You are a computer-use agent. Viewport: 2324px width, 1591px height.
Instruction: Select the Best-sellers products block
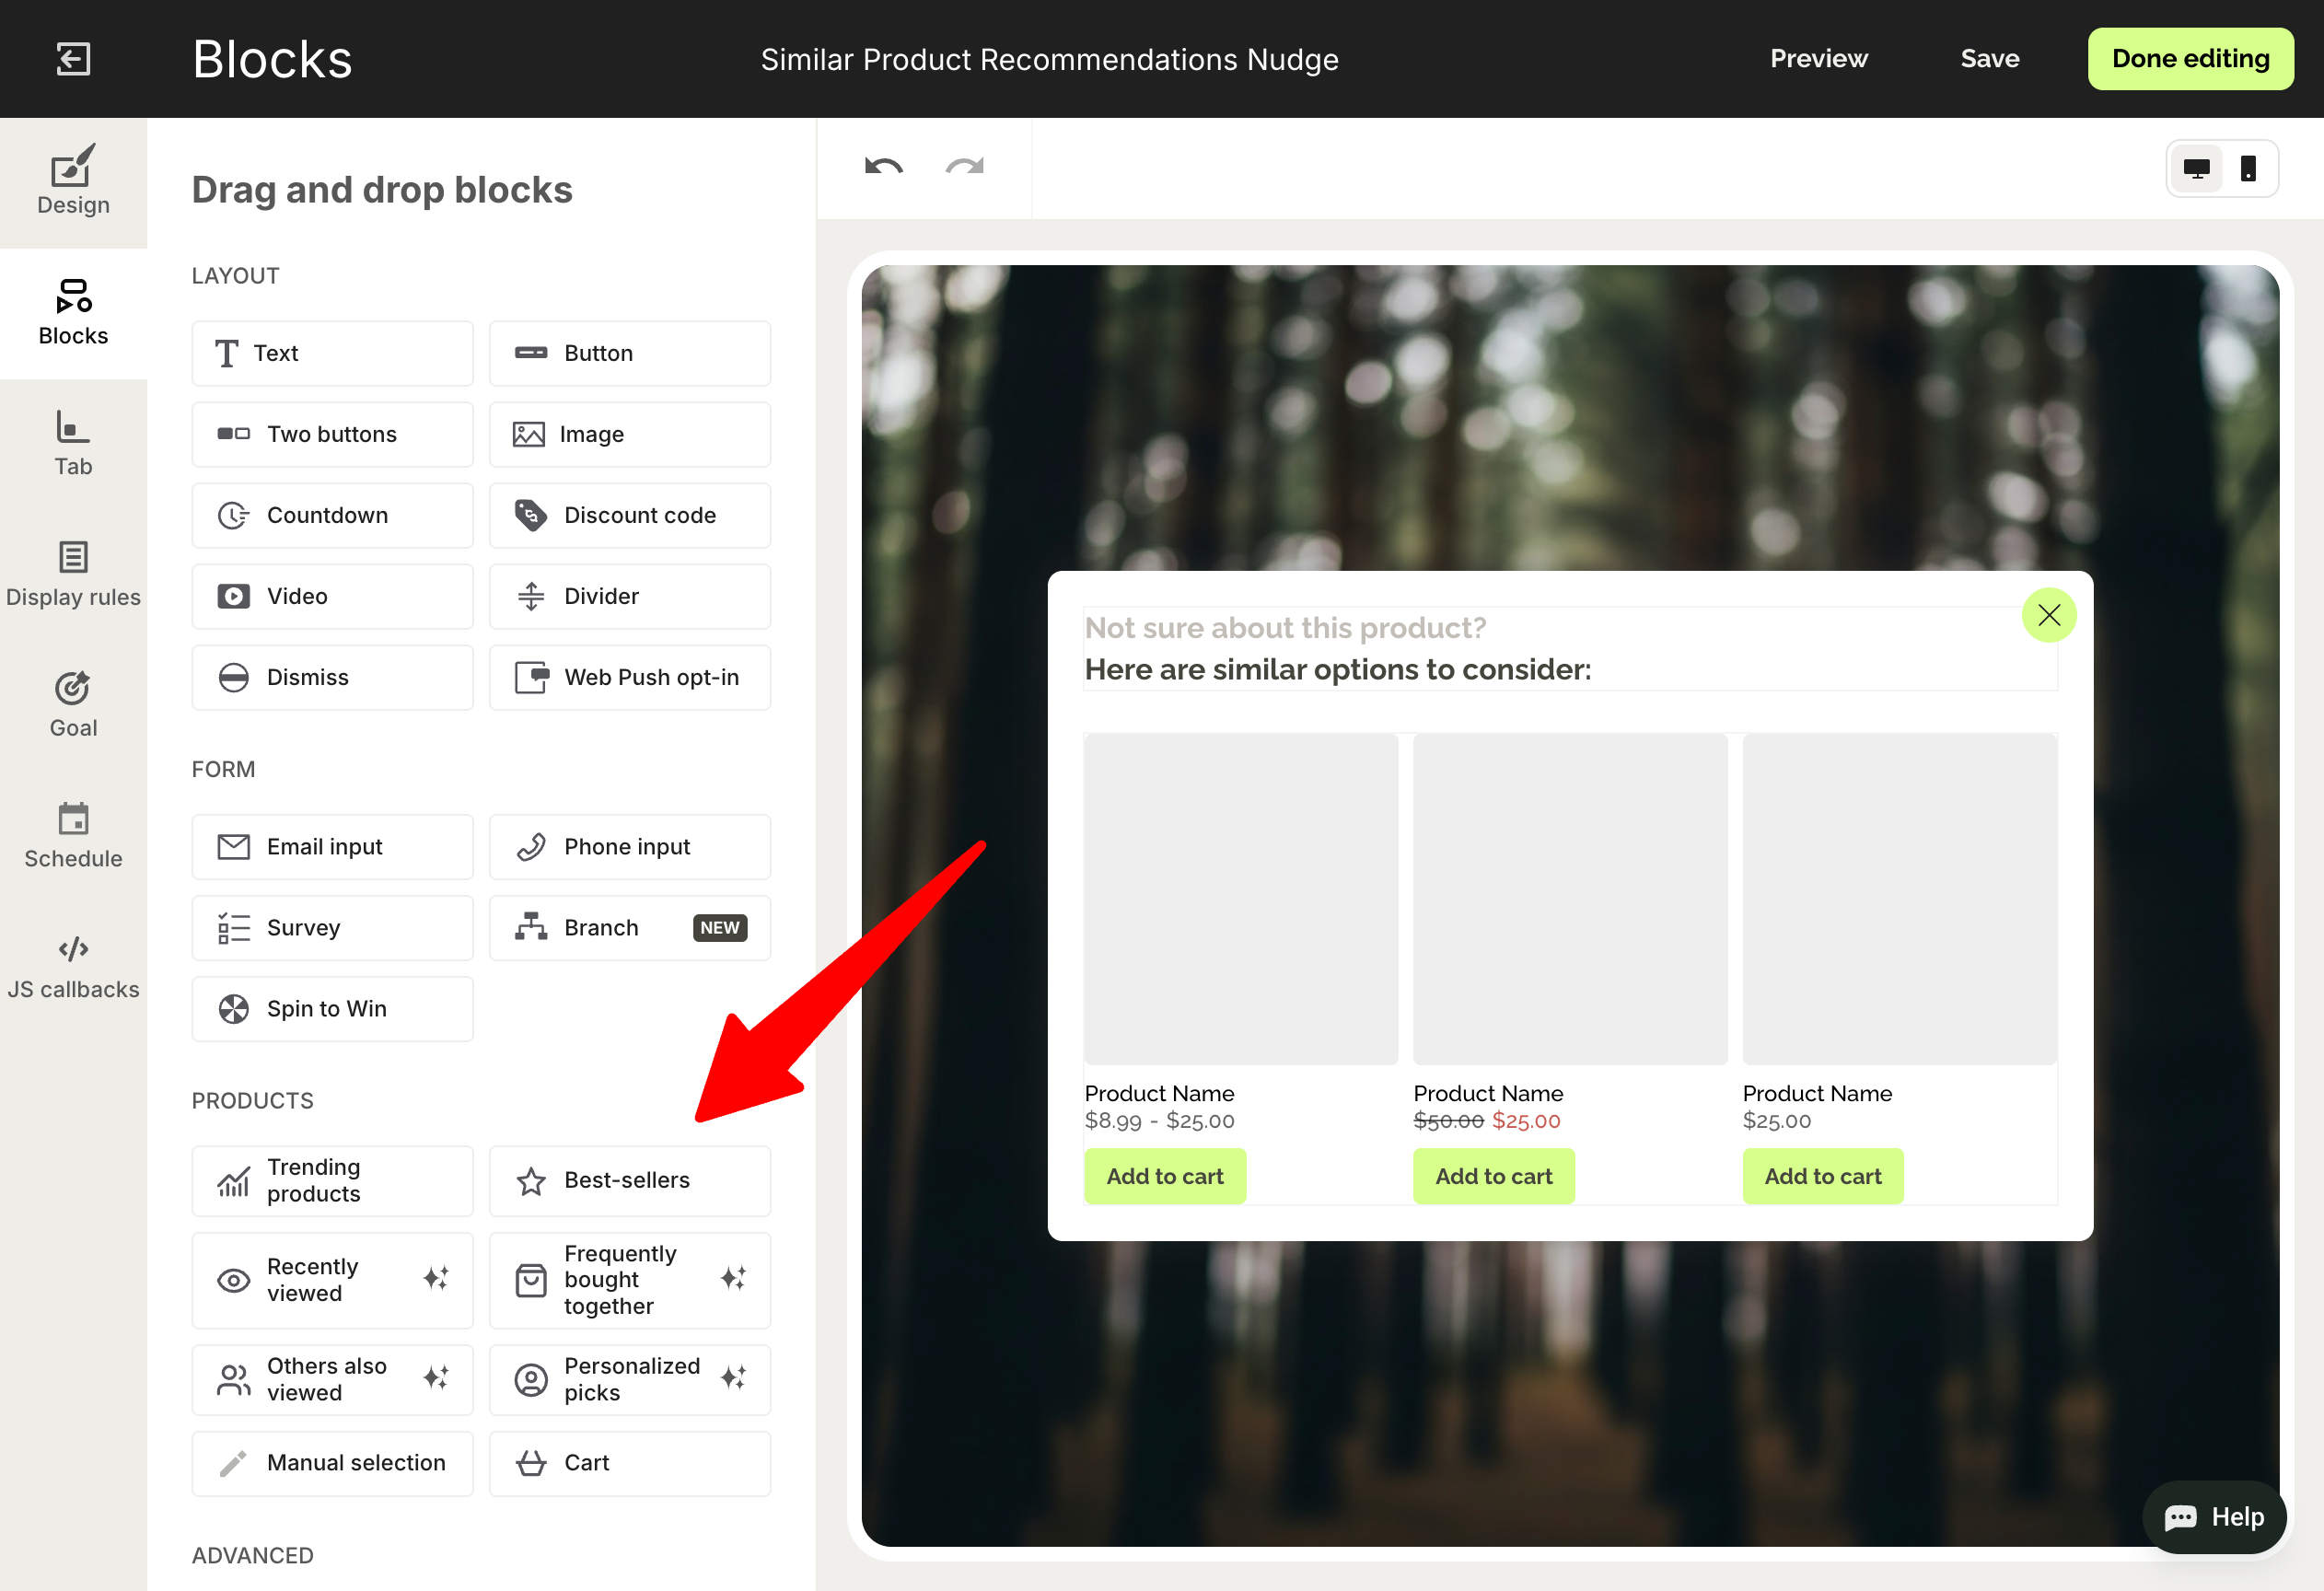point(629,1180)
